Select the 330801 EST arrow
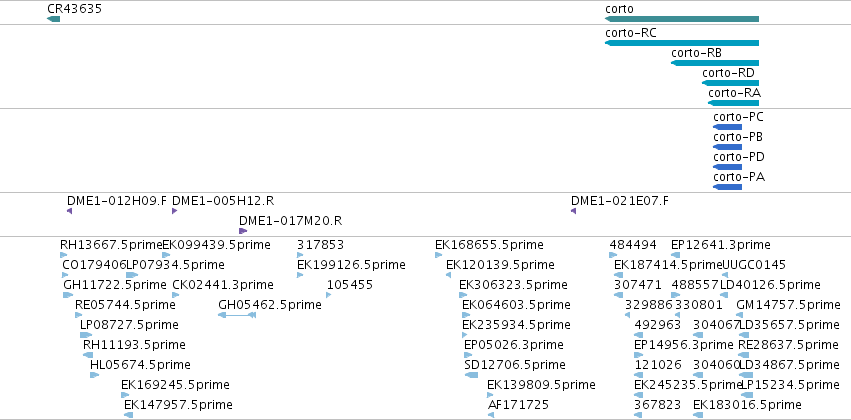This screenshot has height=420, width=851. [x=677, y=315]
